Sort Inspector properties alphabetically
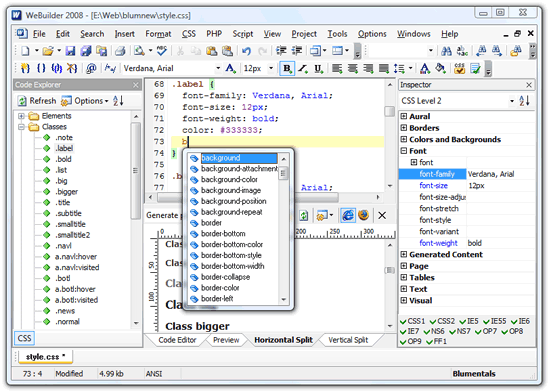549x392 pixels. [x=524, y=101]
